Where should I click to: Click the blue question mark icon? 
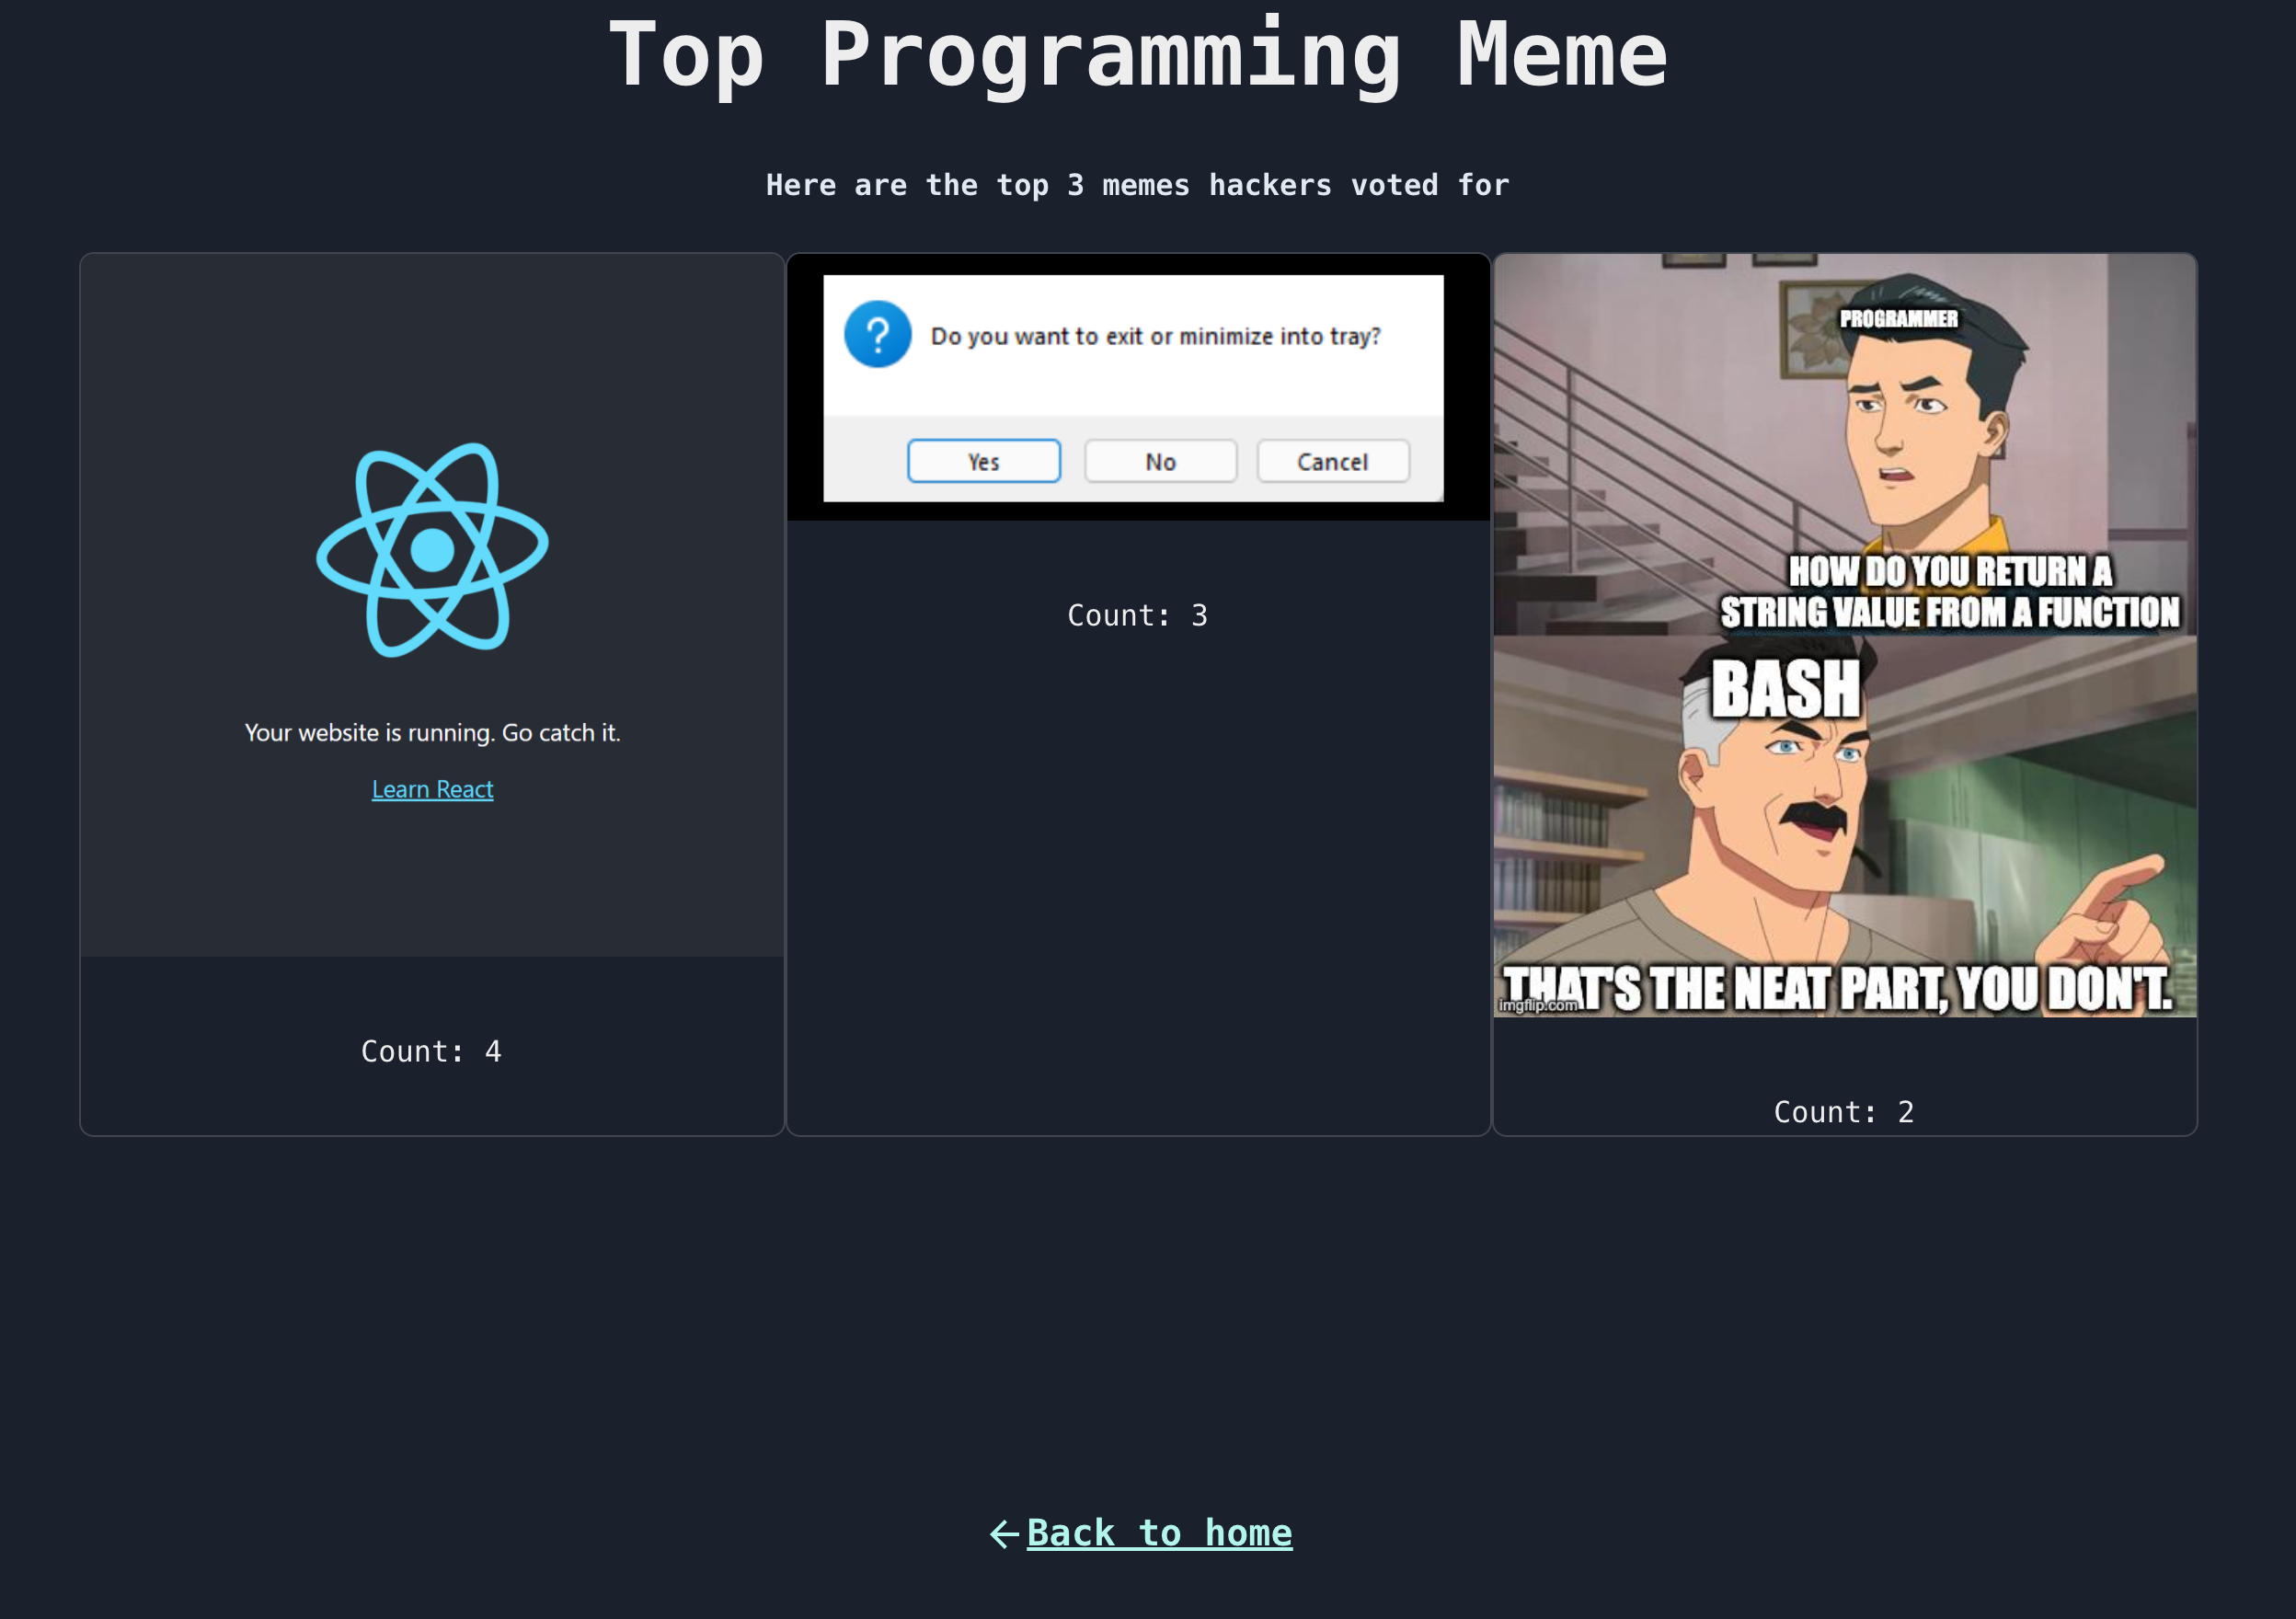[877, 334]
